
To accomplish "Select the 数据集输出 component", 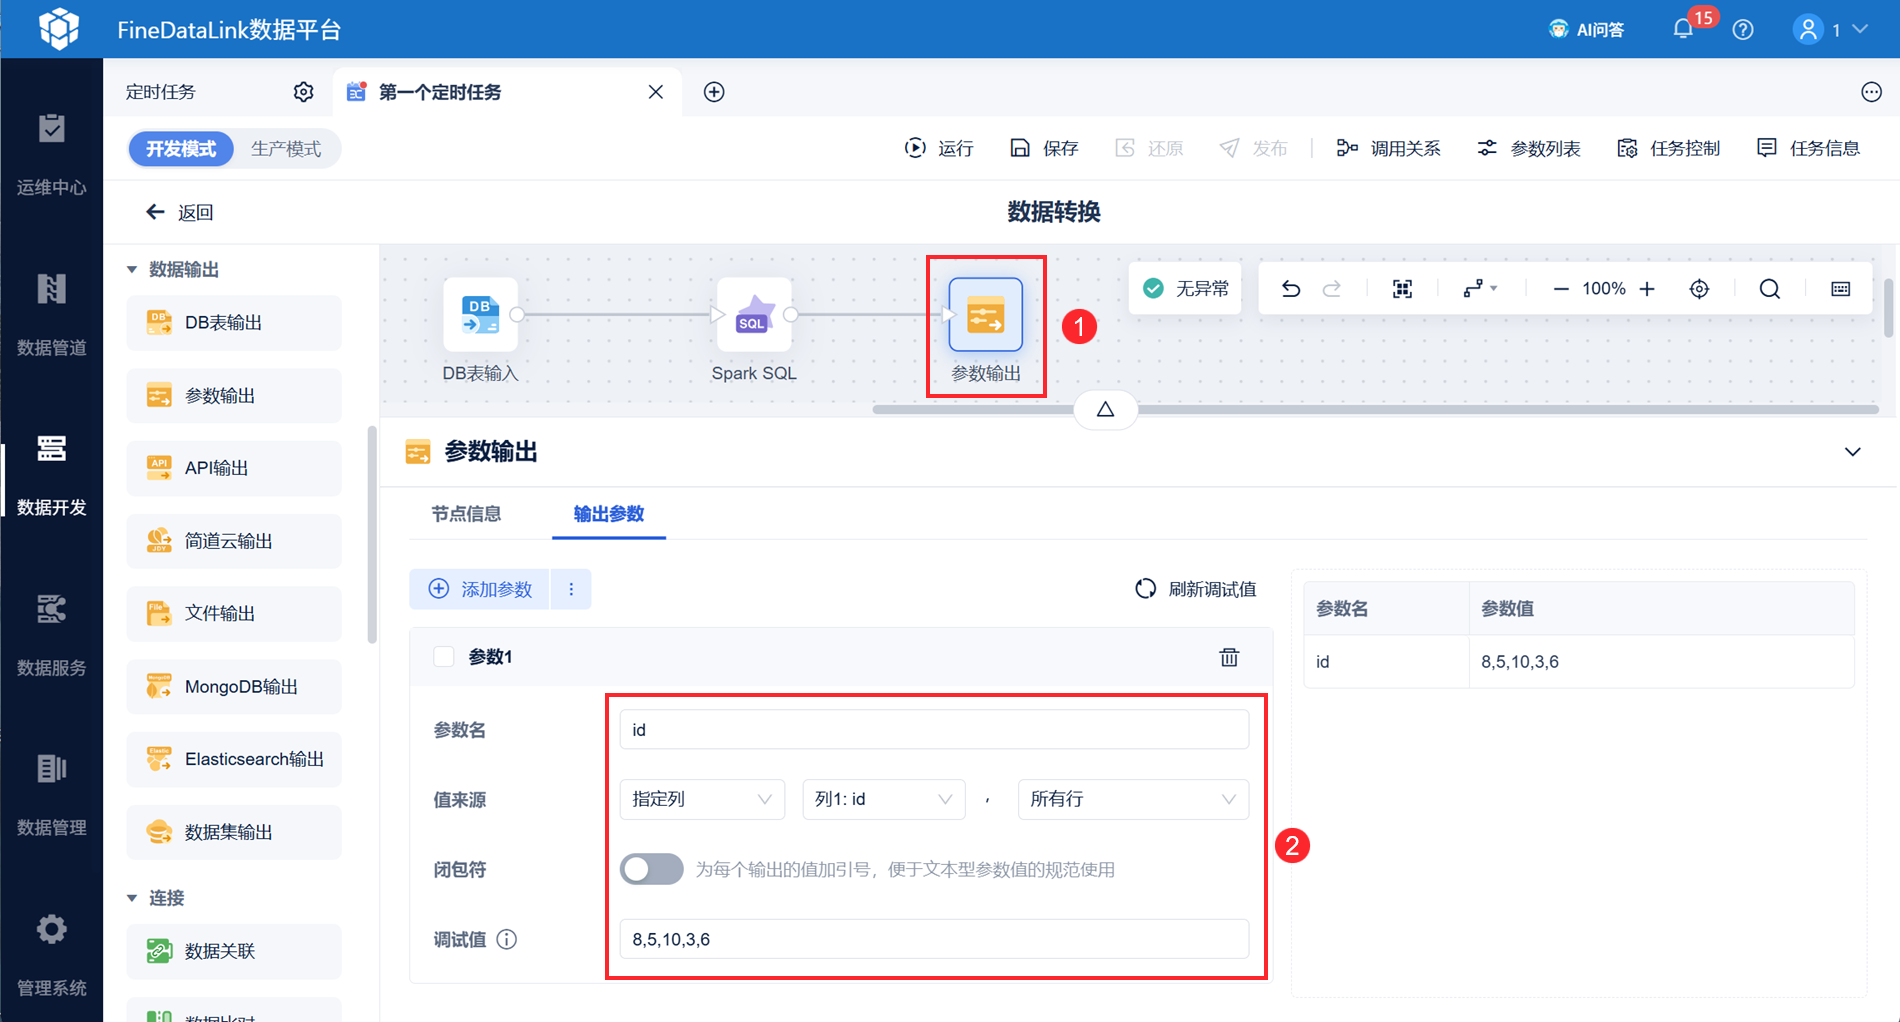I will tap(234, 832).
